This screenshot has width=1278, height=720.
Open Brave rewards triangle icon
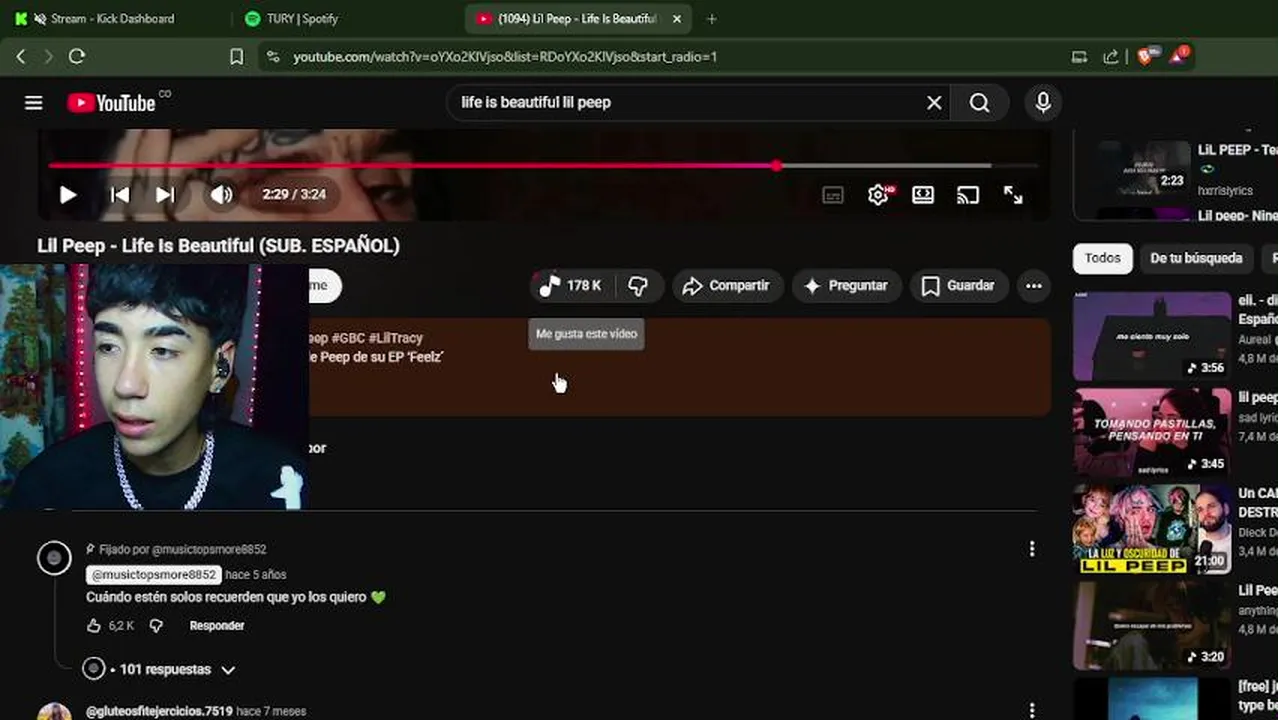point(1179,56)
